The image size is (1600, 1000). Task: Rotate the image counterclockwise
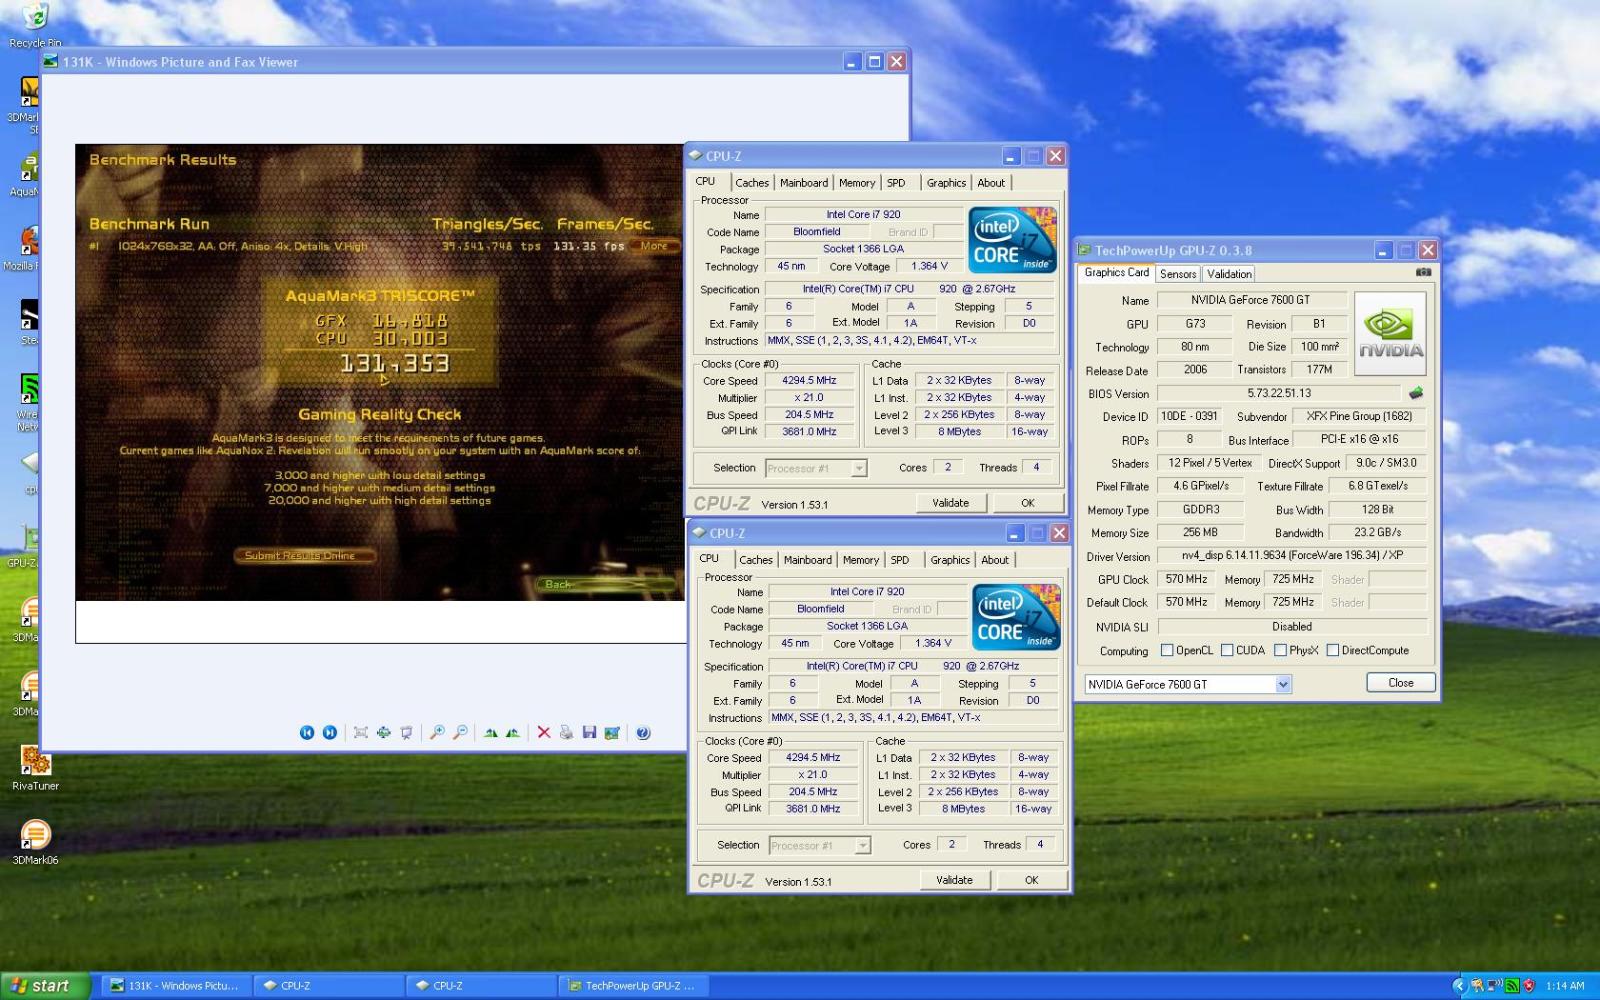click(513, 733)
